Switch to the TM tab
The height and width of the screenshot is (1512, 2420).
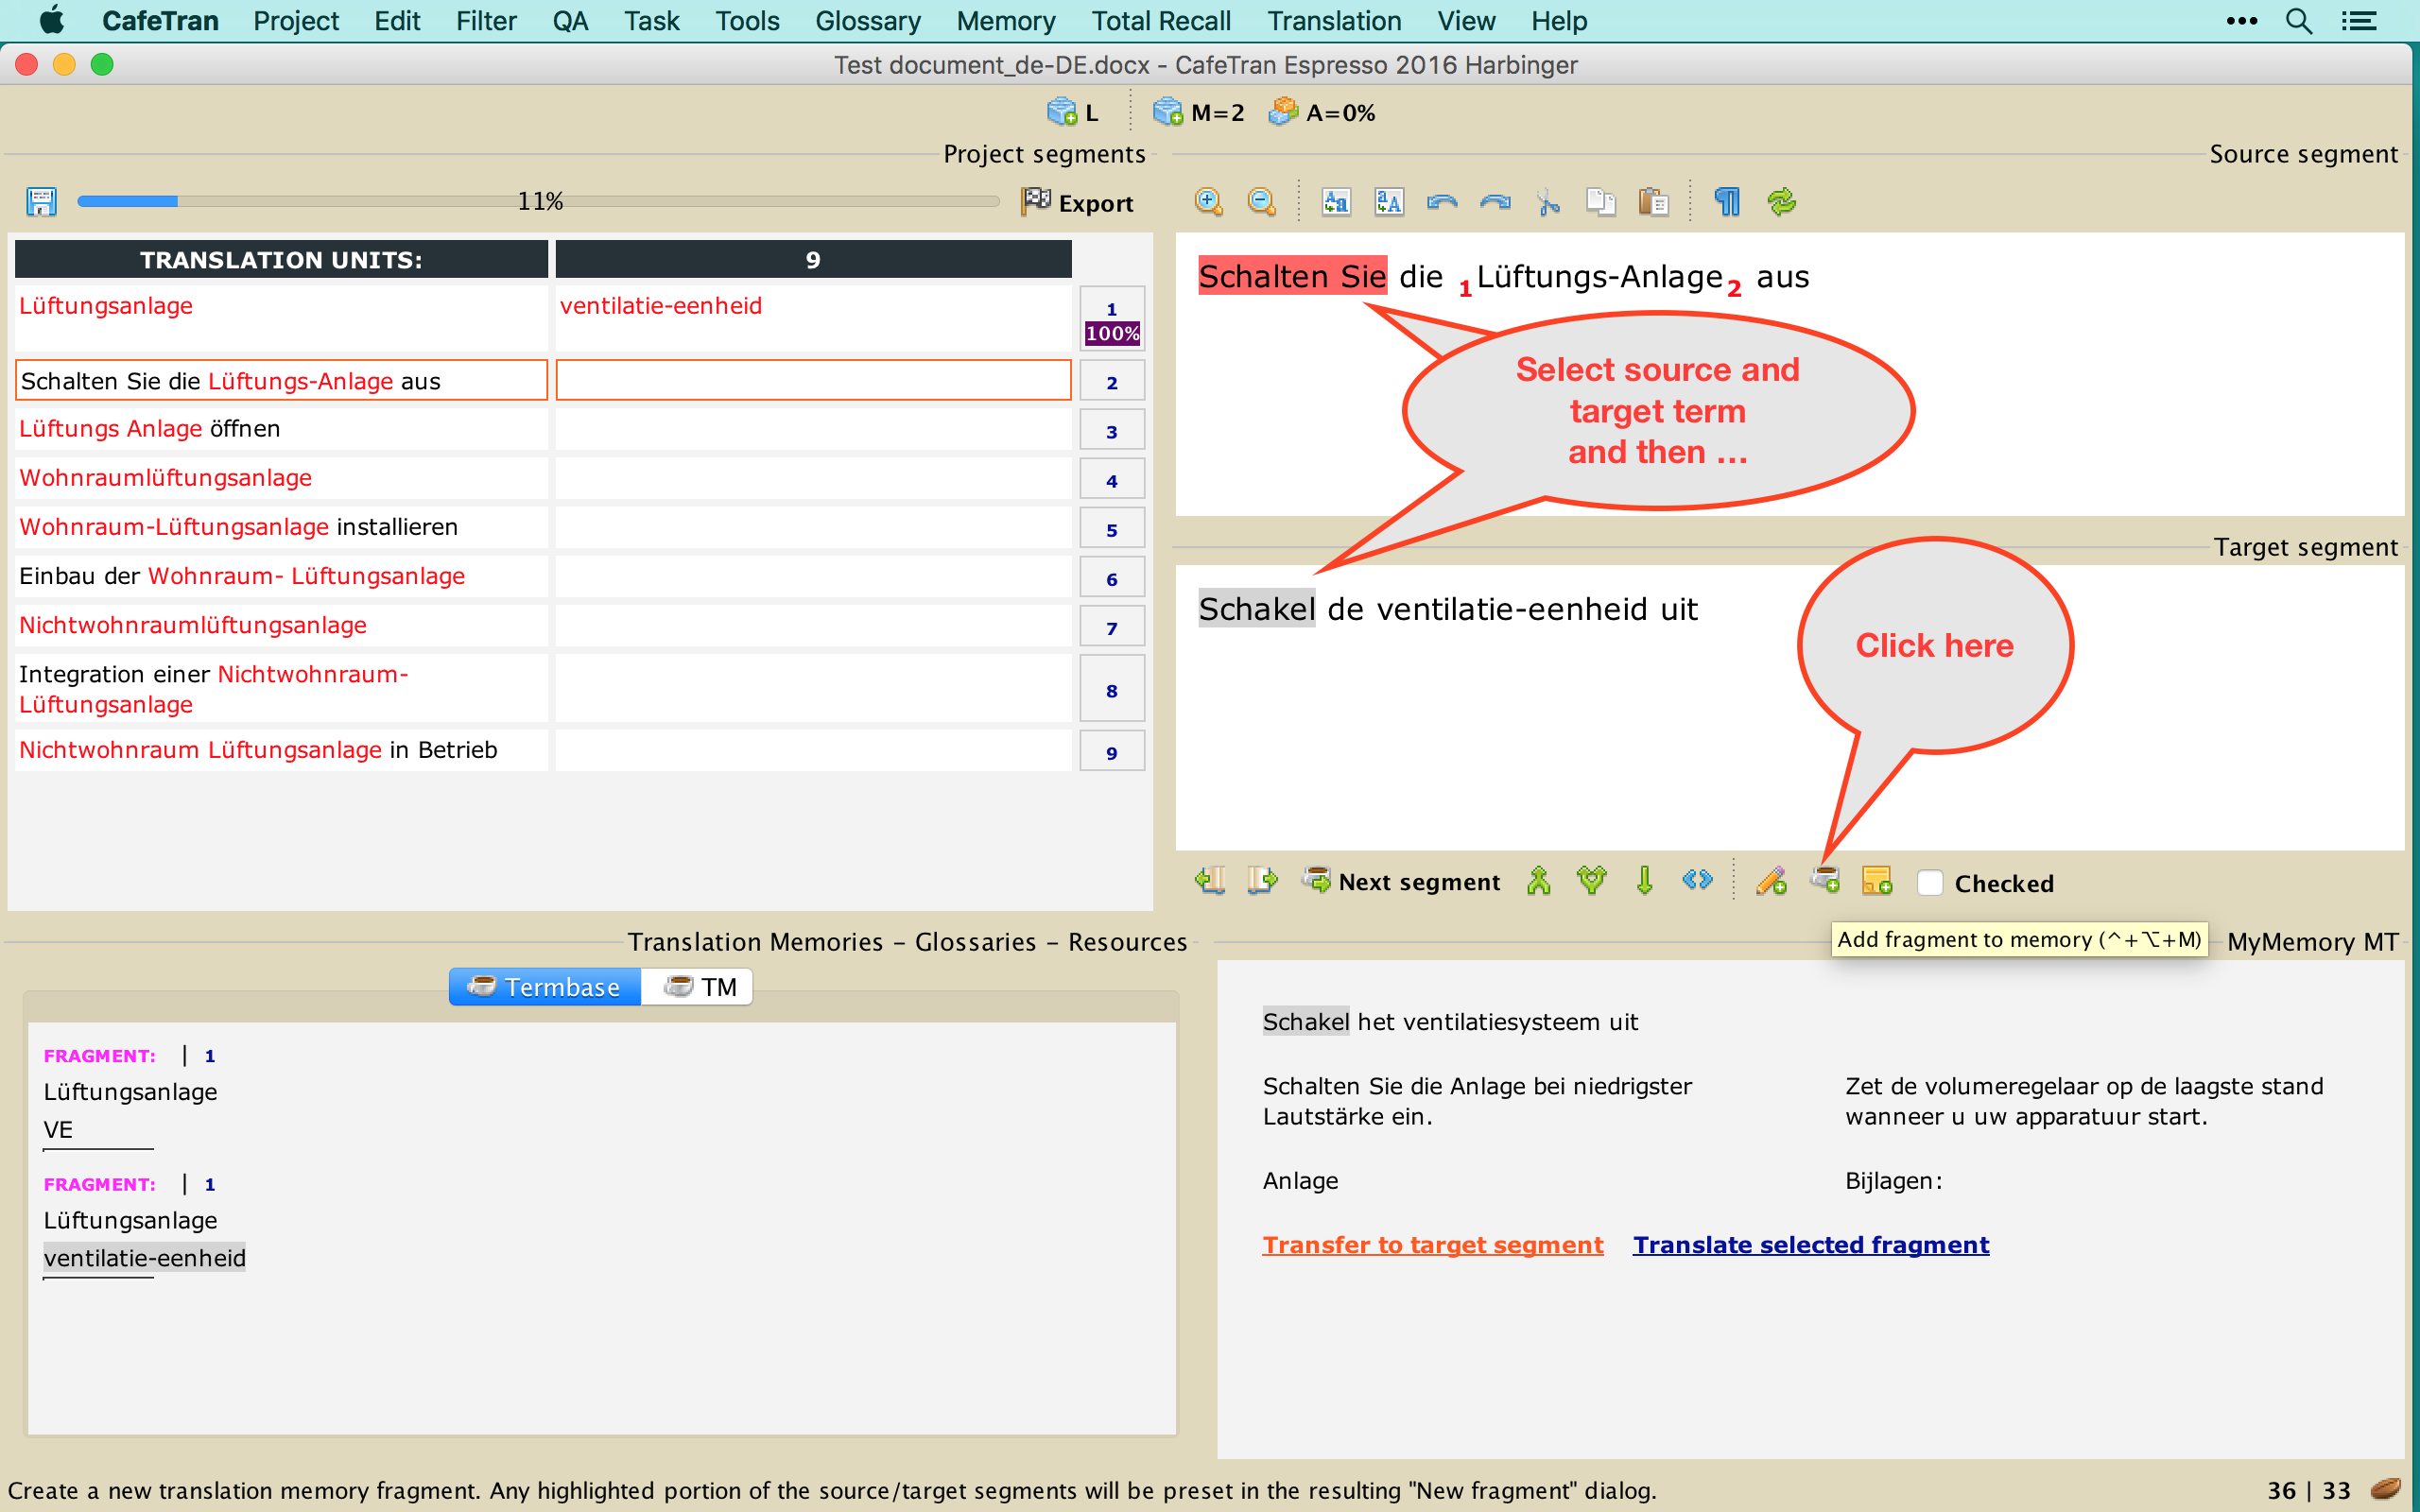click(x=699, y=987)
